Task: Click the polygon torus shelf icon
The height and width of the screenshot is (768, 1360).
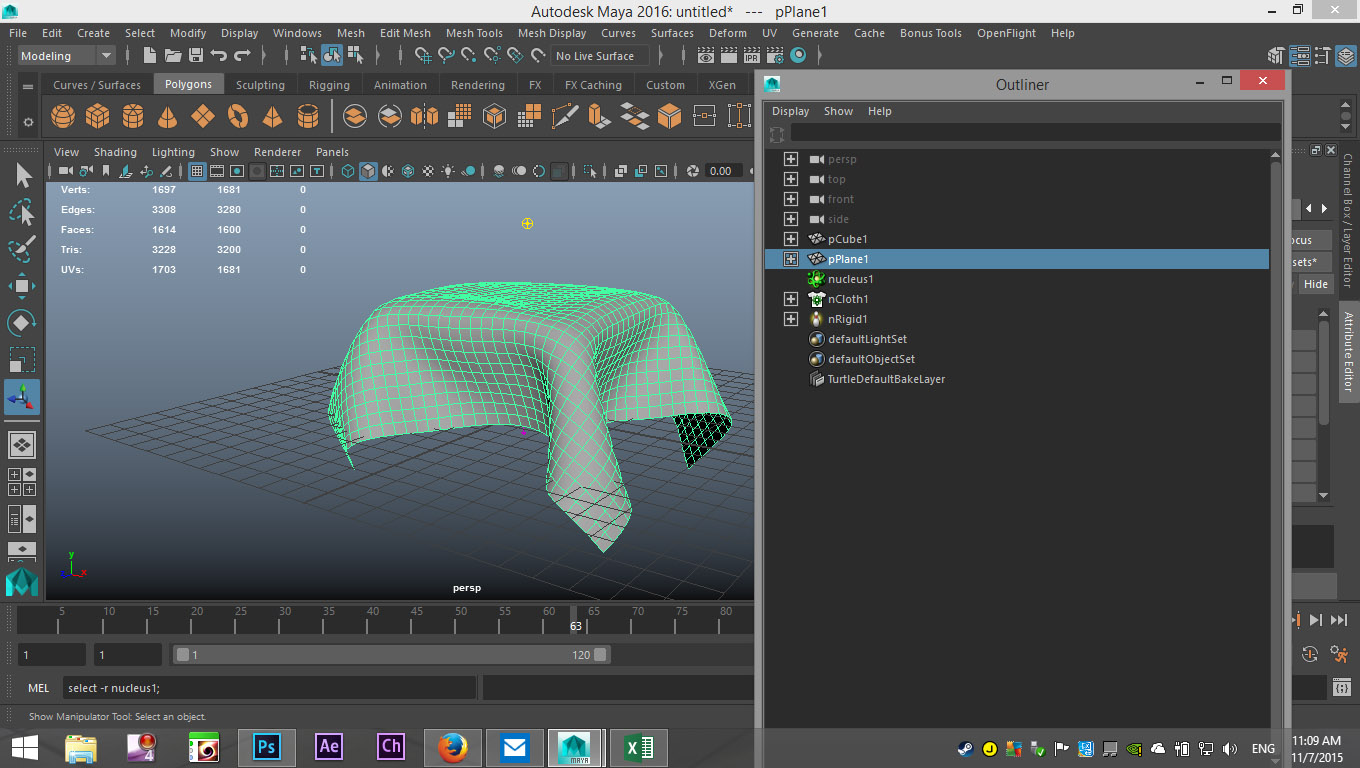Action: [x=238, y=117]
